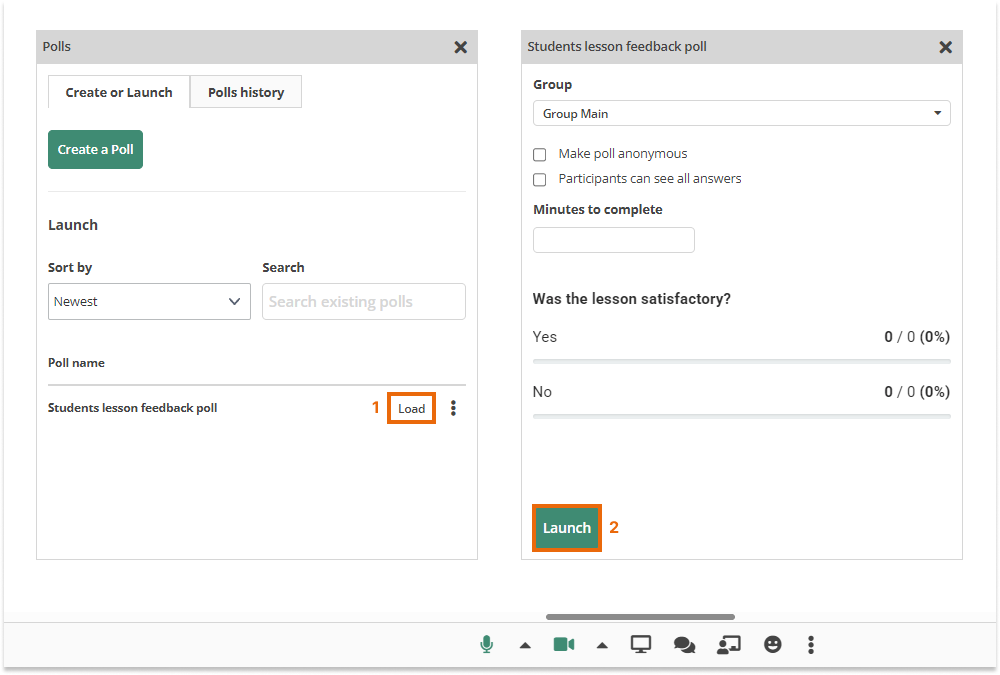Toggle the green camera icon
The width and height of the screenshot is (1000, 675).
[x=564, y=644]
